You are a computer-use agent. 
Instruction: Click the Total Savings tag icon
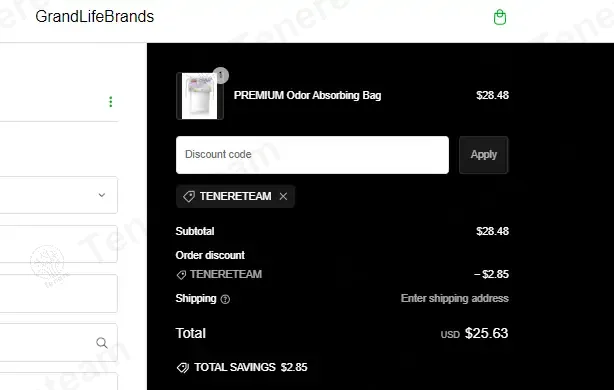tap(182, 368)
